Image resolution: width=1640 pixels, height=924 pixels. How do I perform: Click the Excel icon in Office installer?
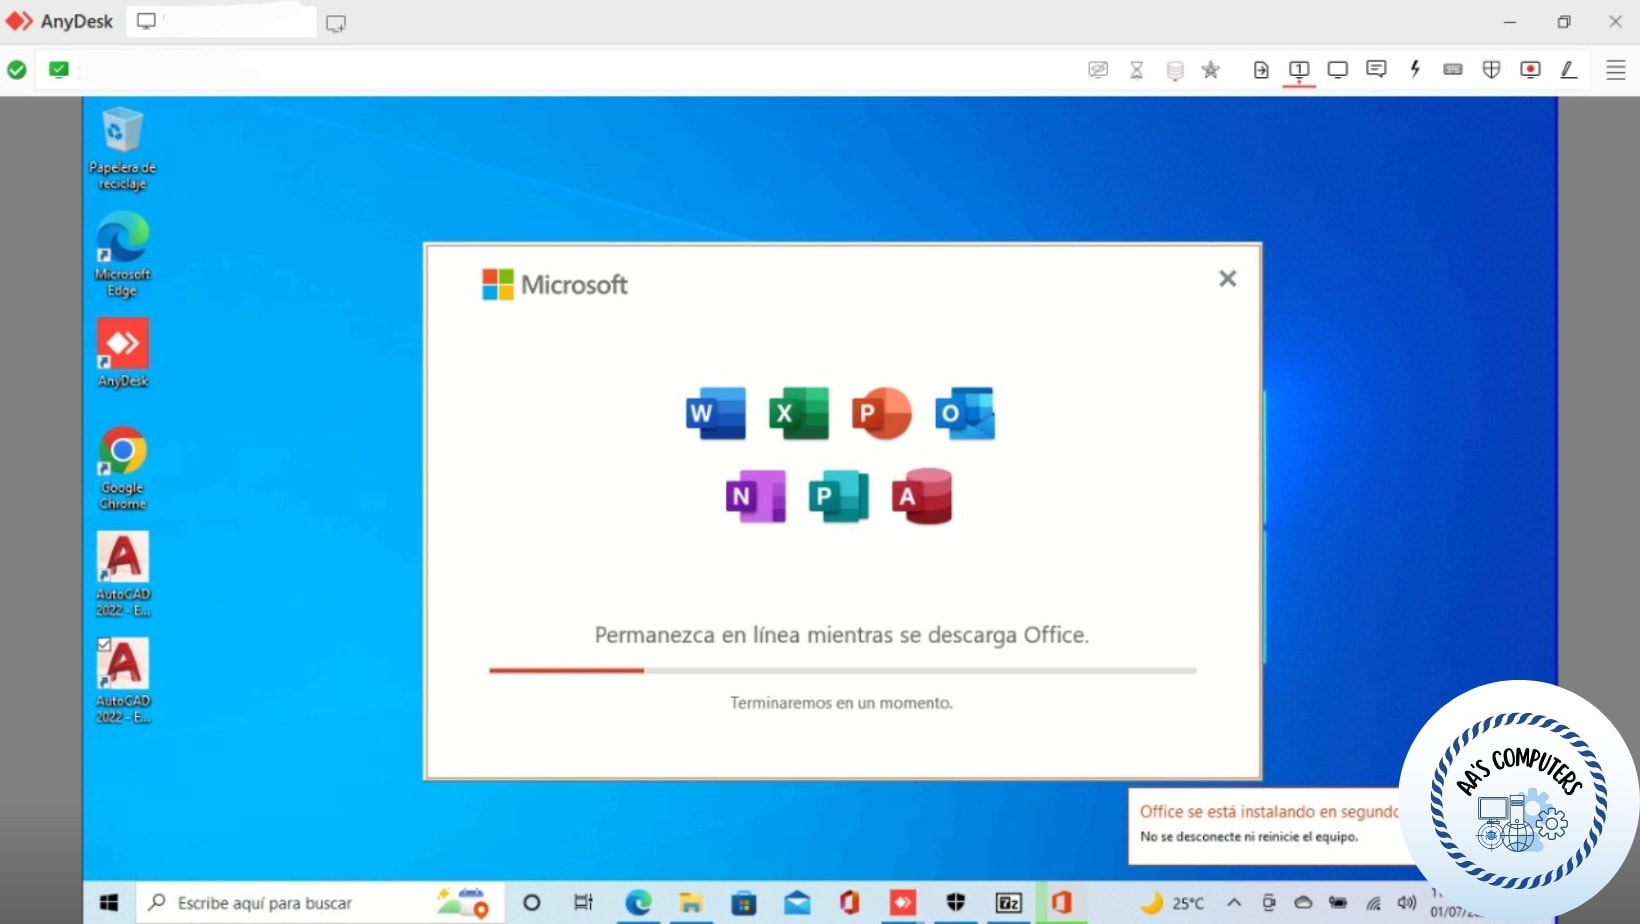[799, 413]
